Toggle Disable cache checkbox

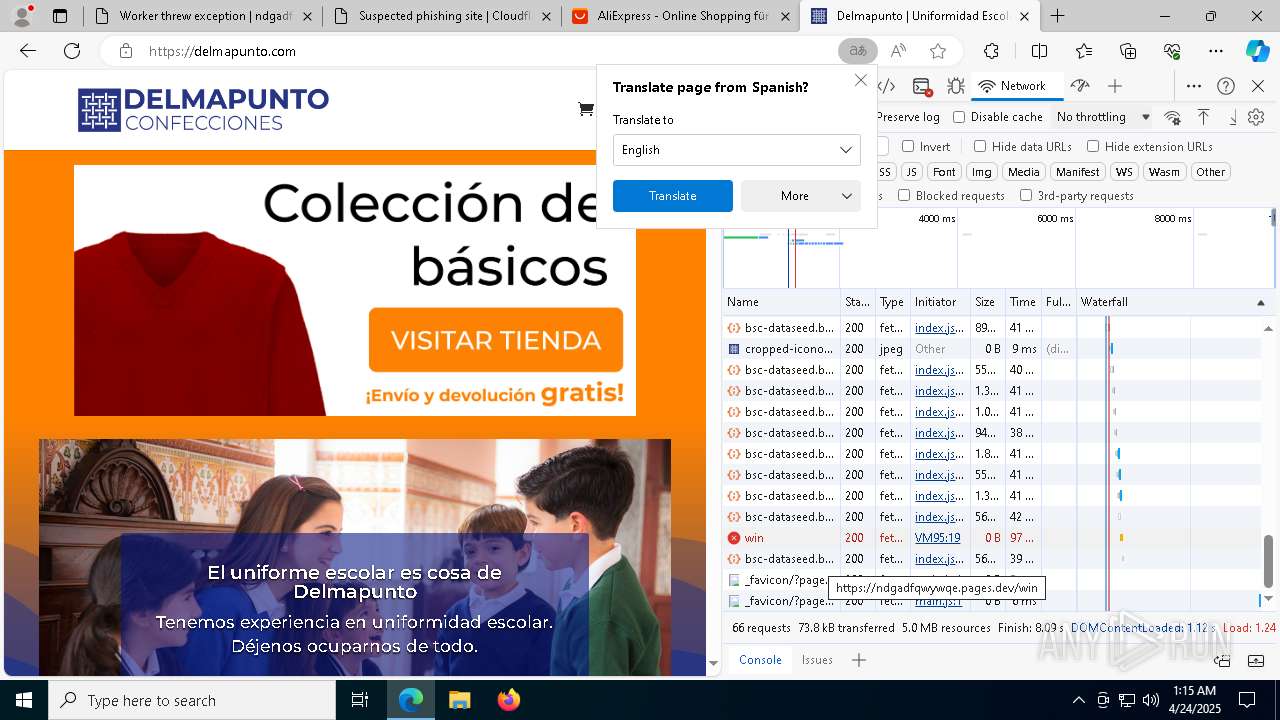(x=959, y=117)
